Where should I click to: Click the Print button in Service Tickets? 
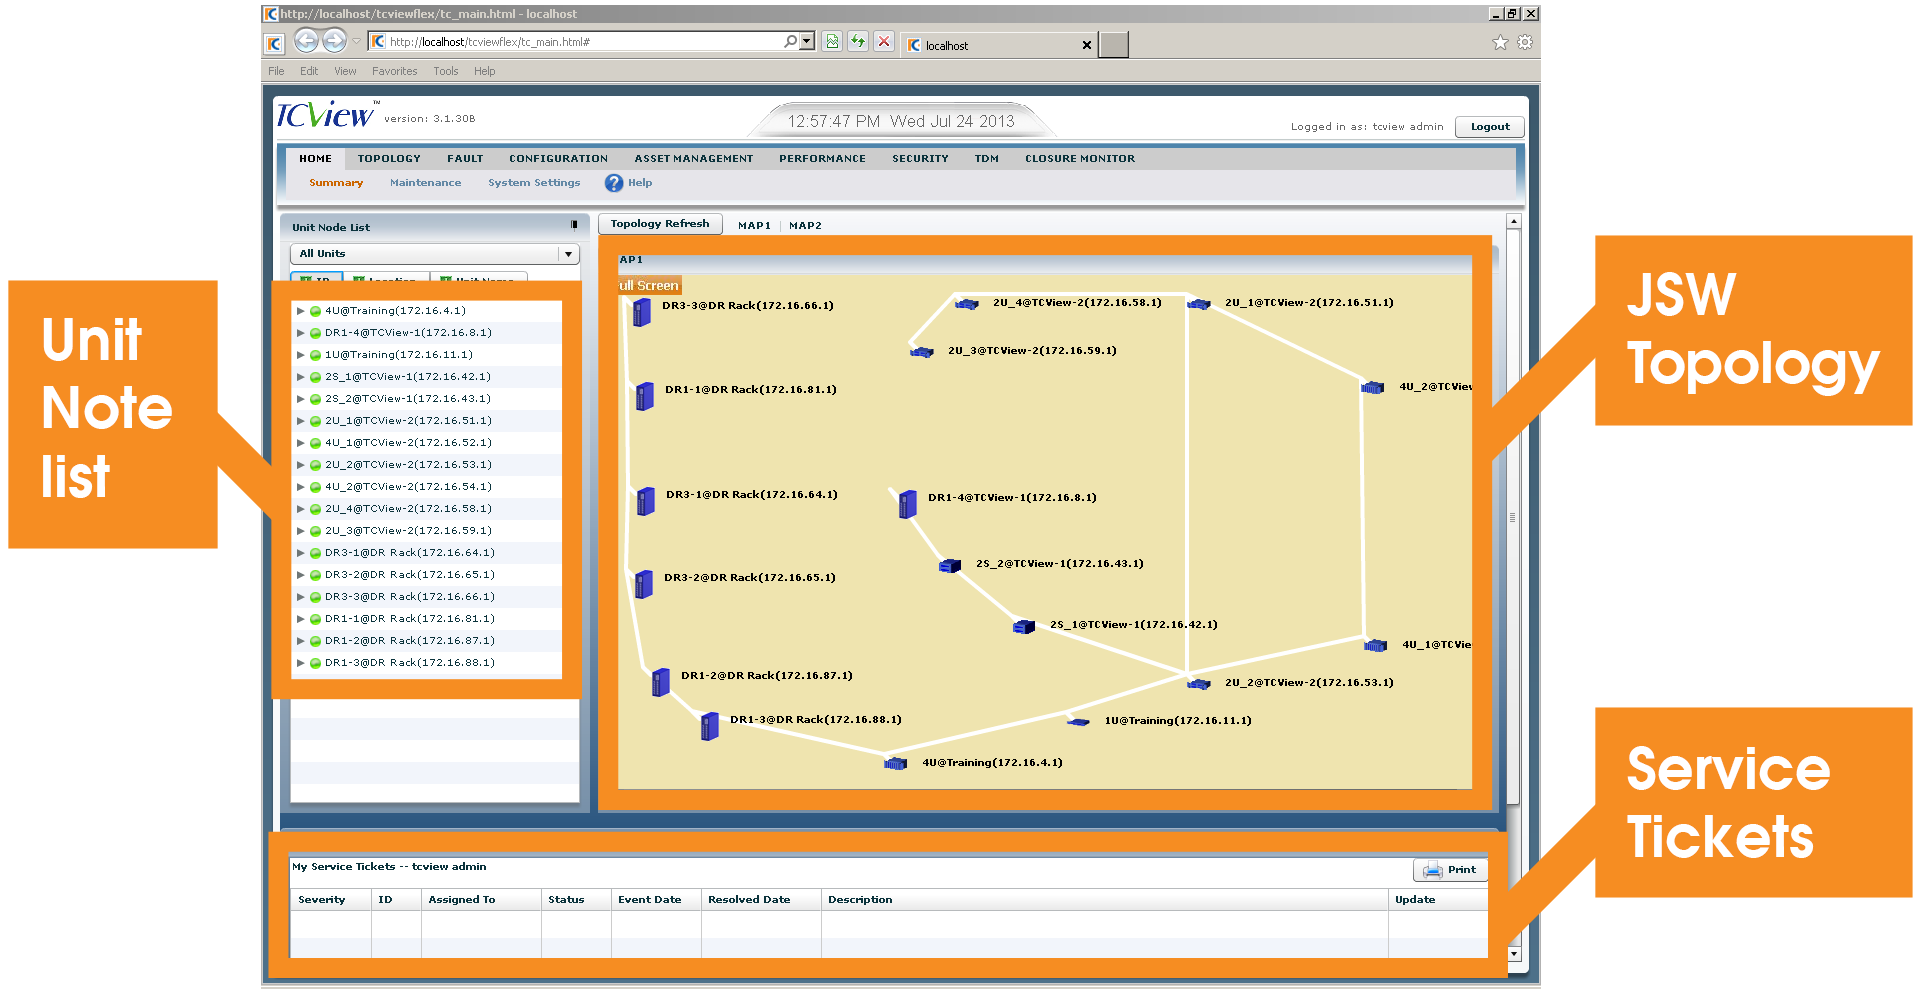point(1450,870)
